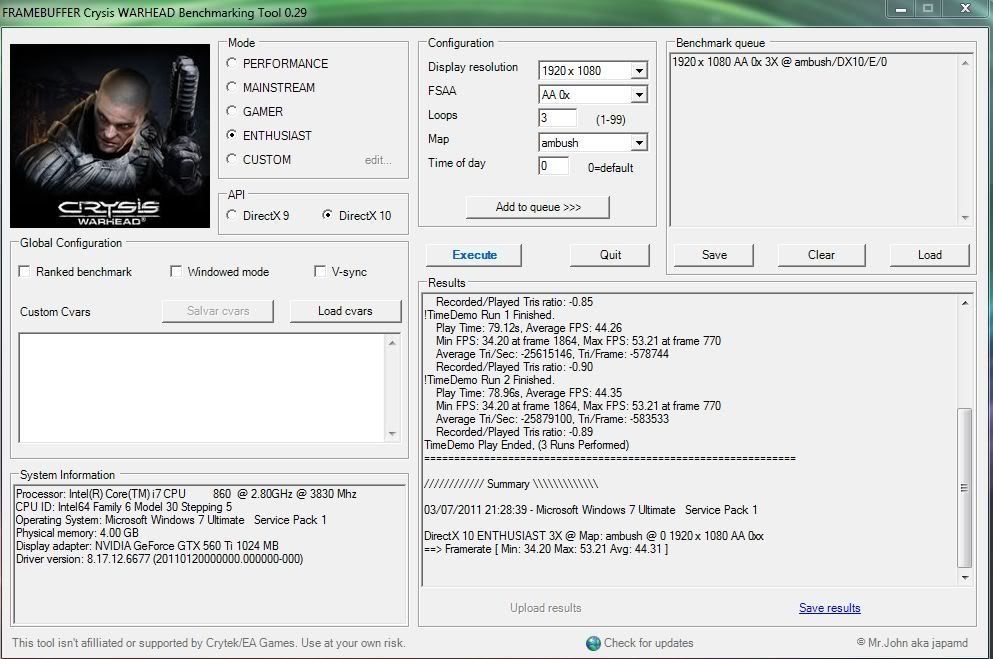Save the benchmark queue

(x=714, y=255)
